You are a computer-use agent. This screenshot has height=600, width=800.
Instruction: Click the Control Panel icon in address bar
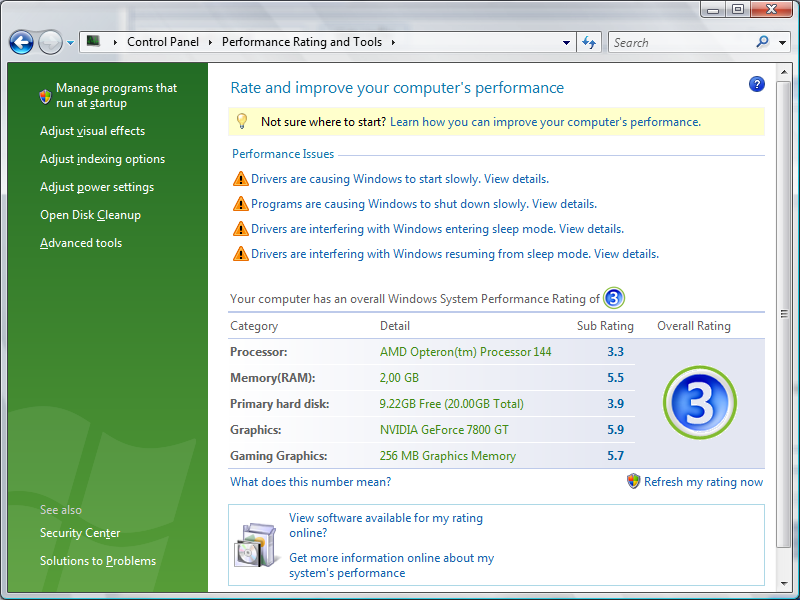click(93, 41)
